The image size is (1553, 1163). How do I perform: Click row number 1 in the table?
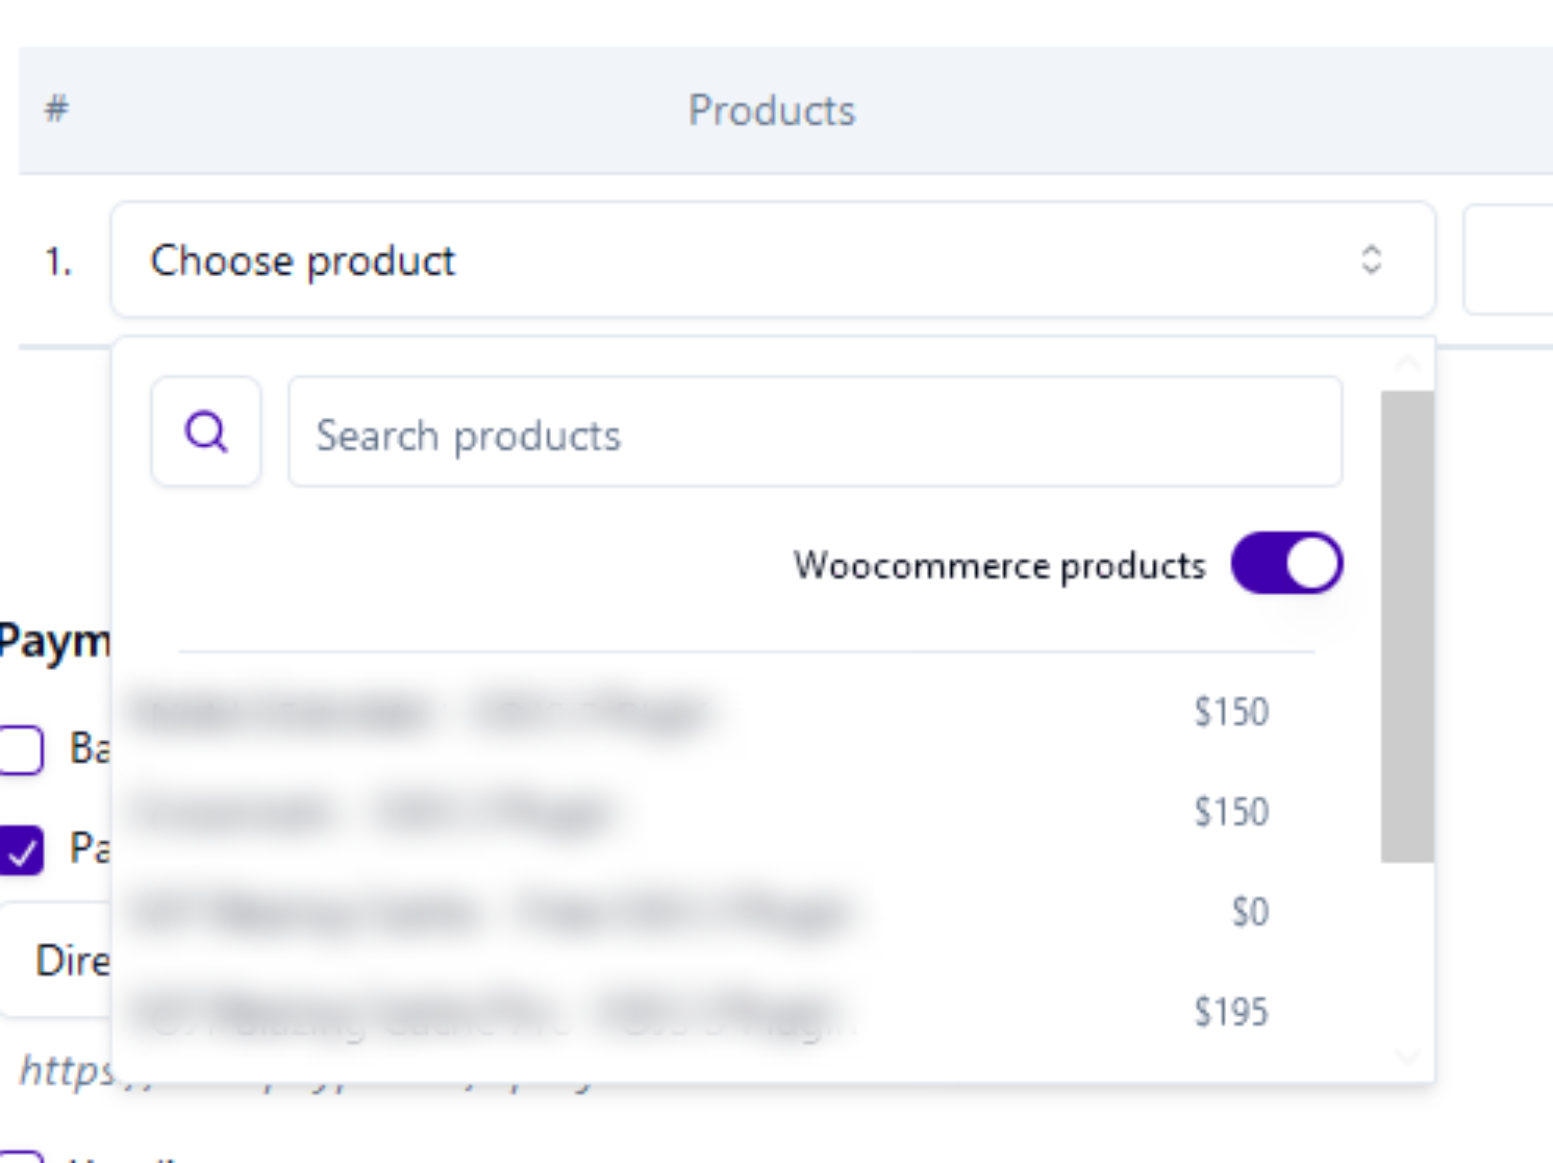point(53,261)
